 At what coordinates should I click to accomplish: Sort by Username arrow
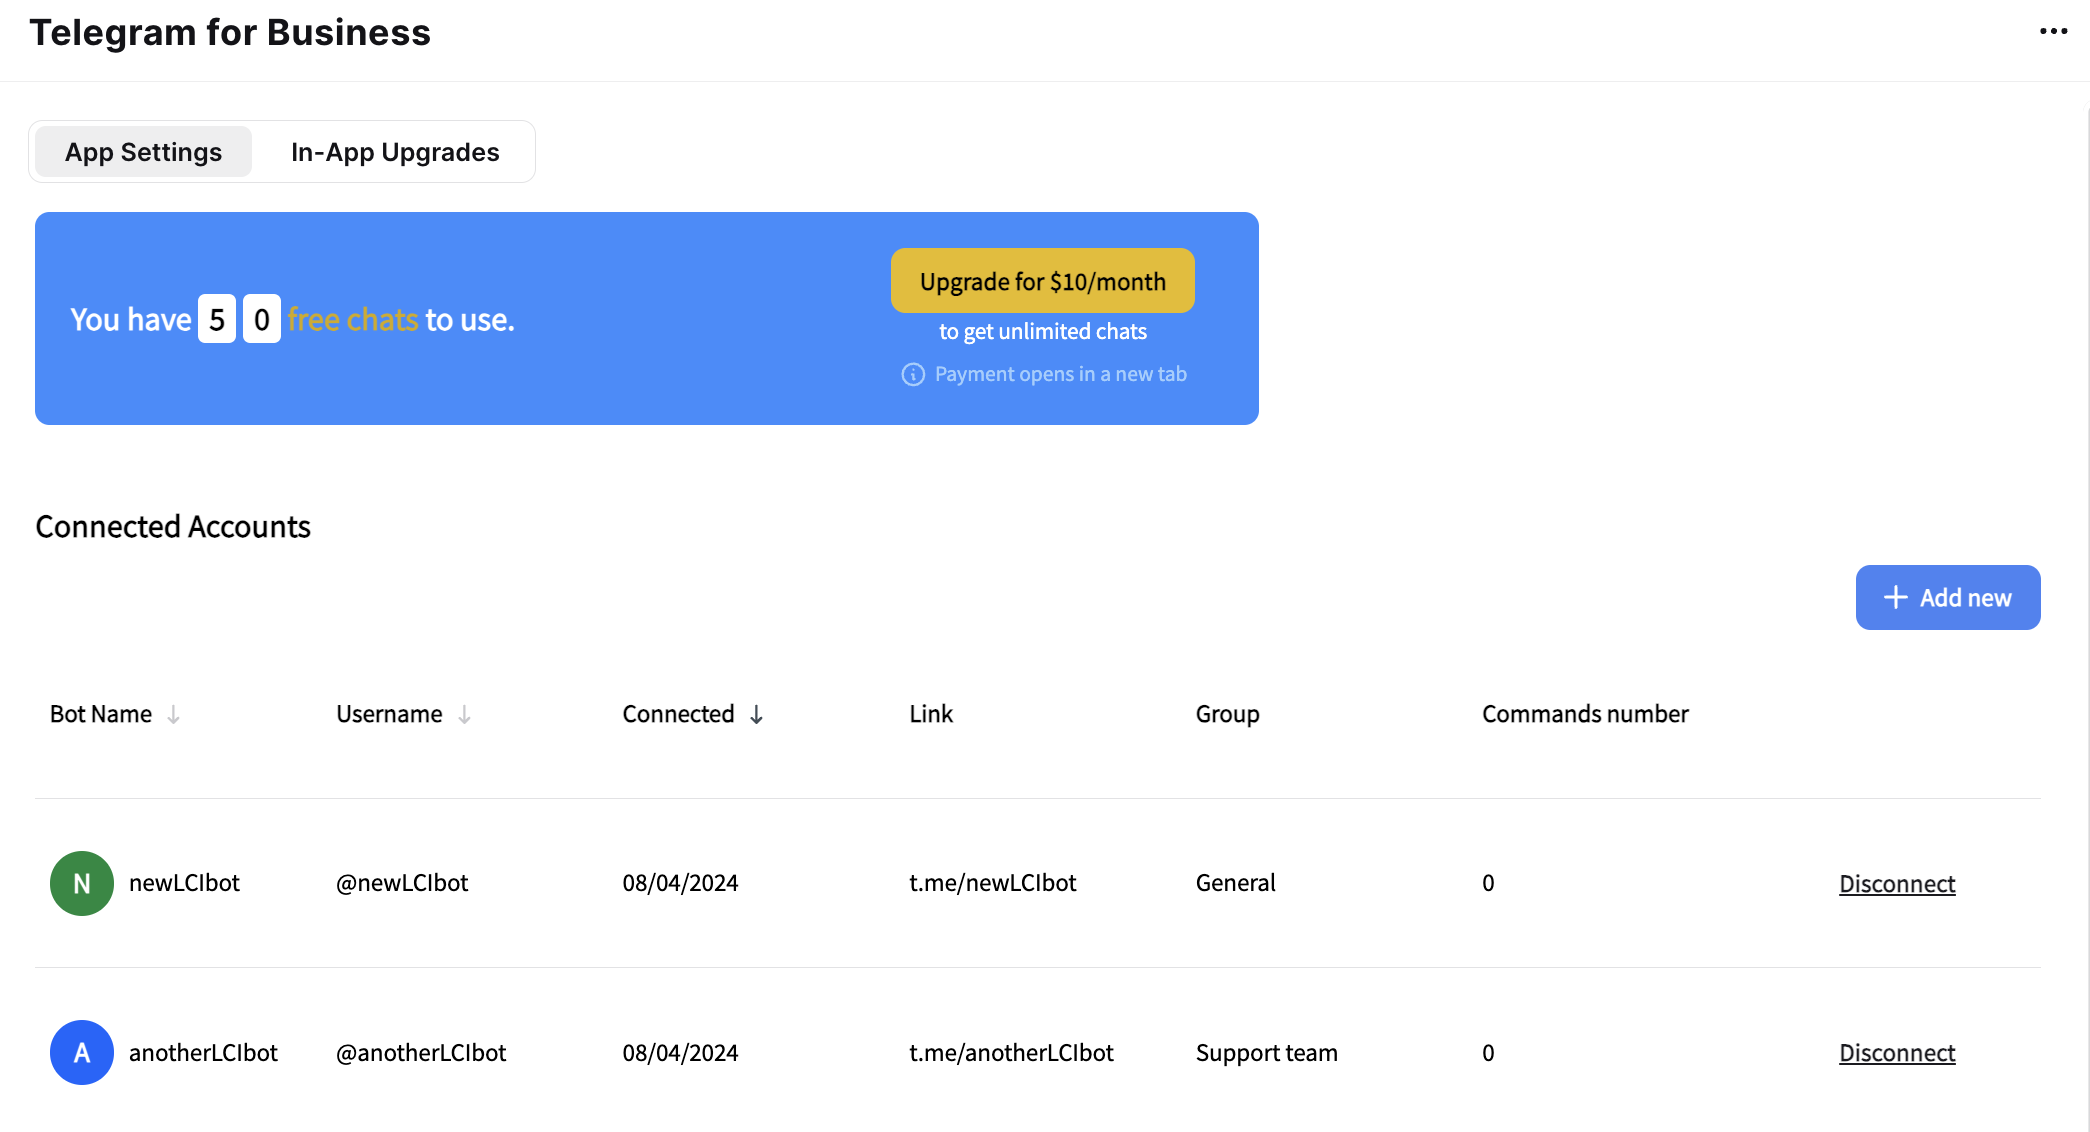[x=464, y=714]
